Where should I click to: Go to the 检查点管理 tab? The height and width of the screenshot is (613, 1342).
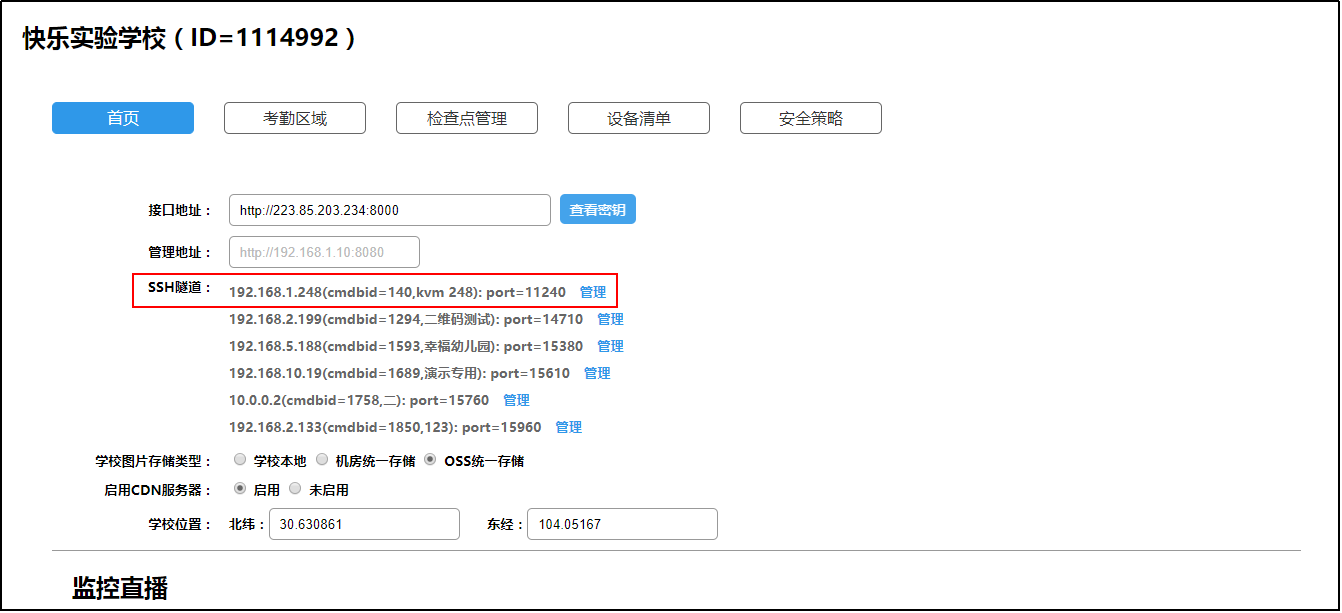467,118
